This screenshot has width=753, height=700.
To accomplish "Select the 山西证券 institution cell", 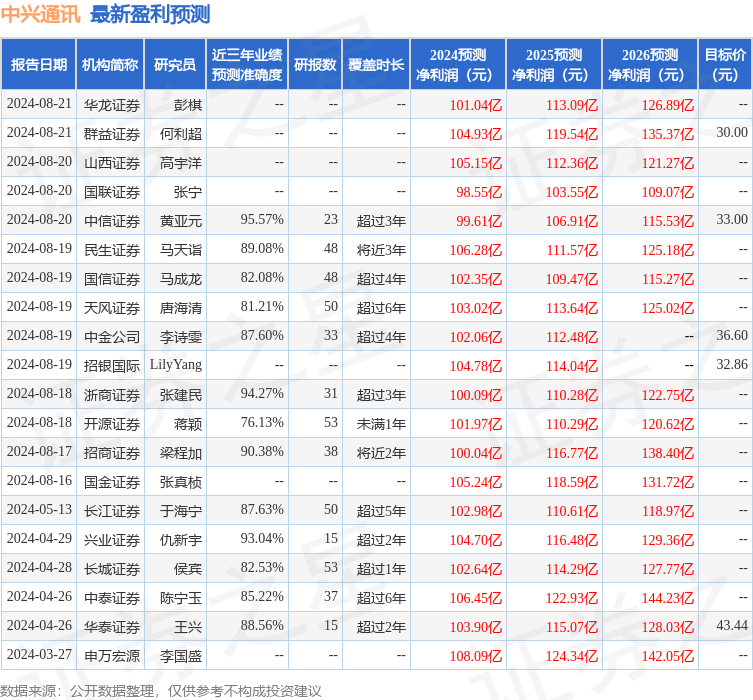I will pyautogui.click(x=111, y=163).
